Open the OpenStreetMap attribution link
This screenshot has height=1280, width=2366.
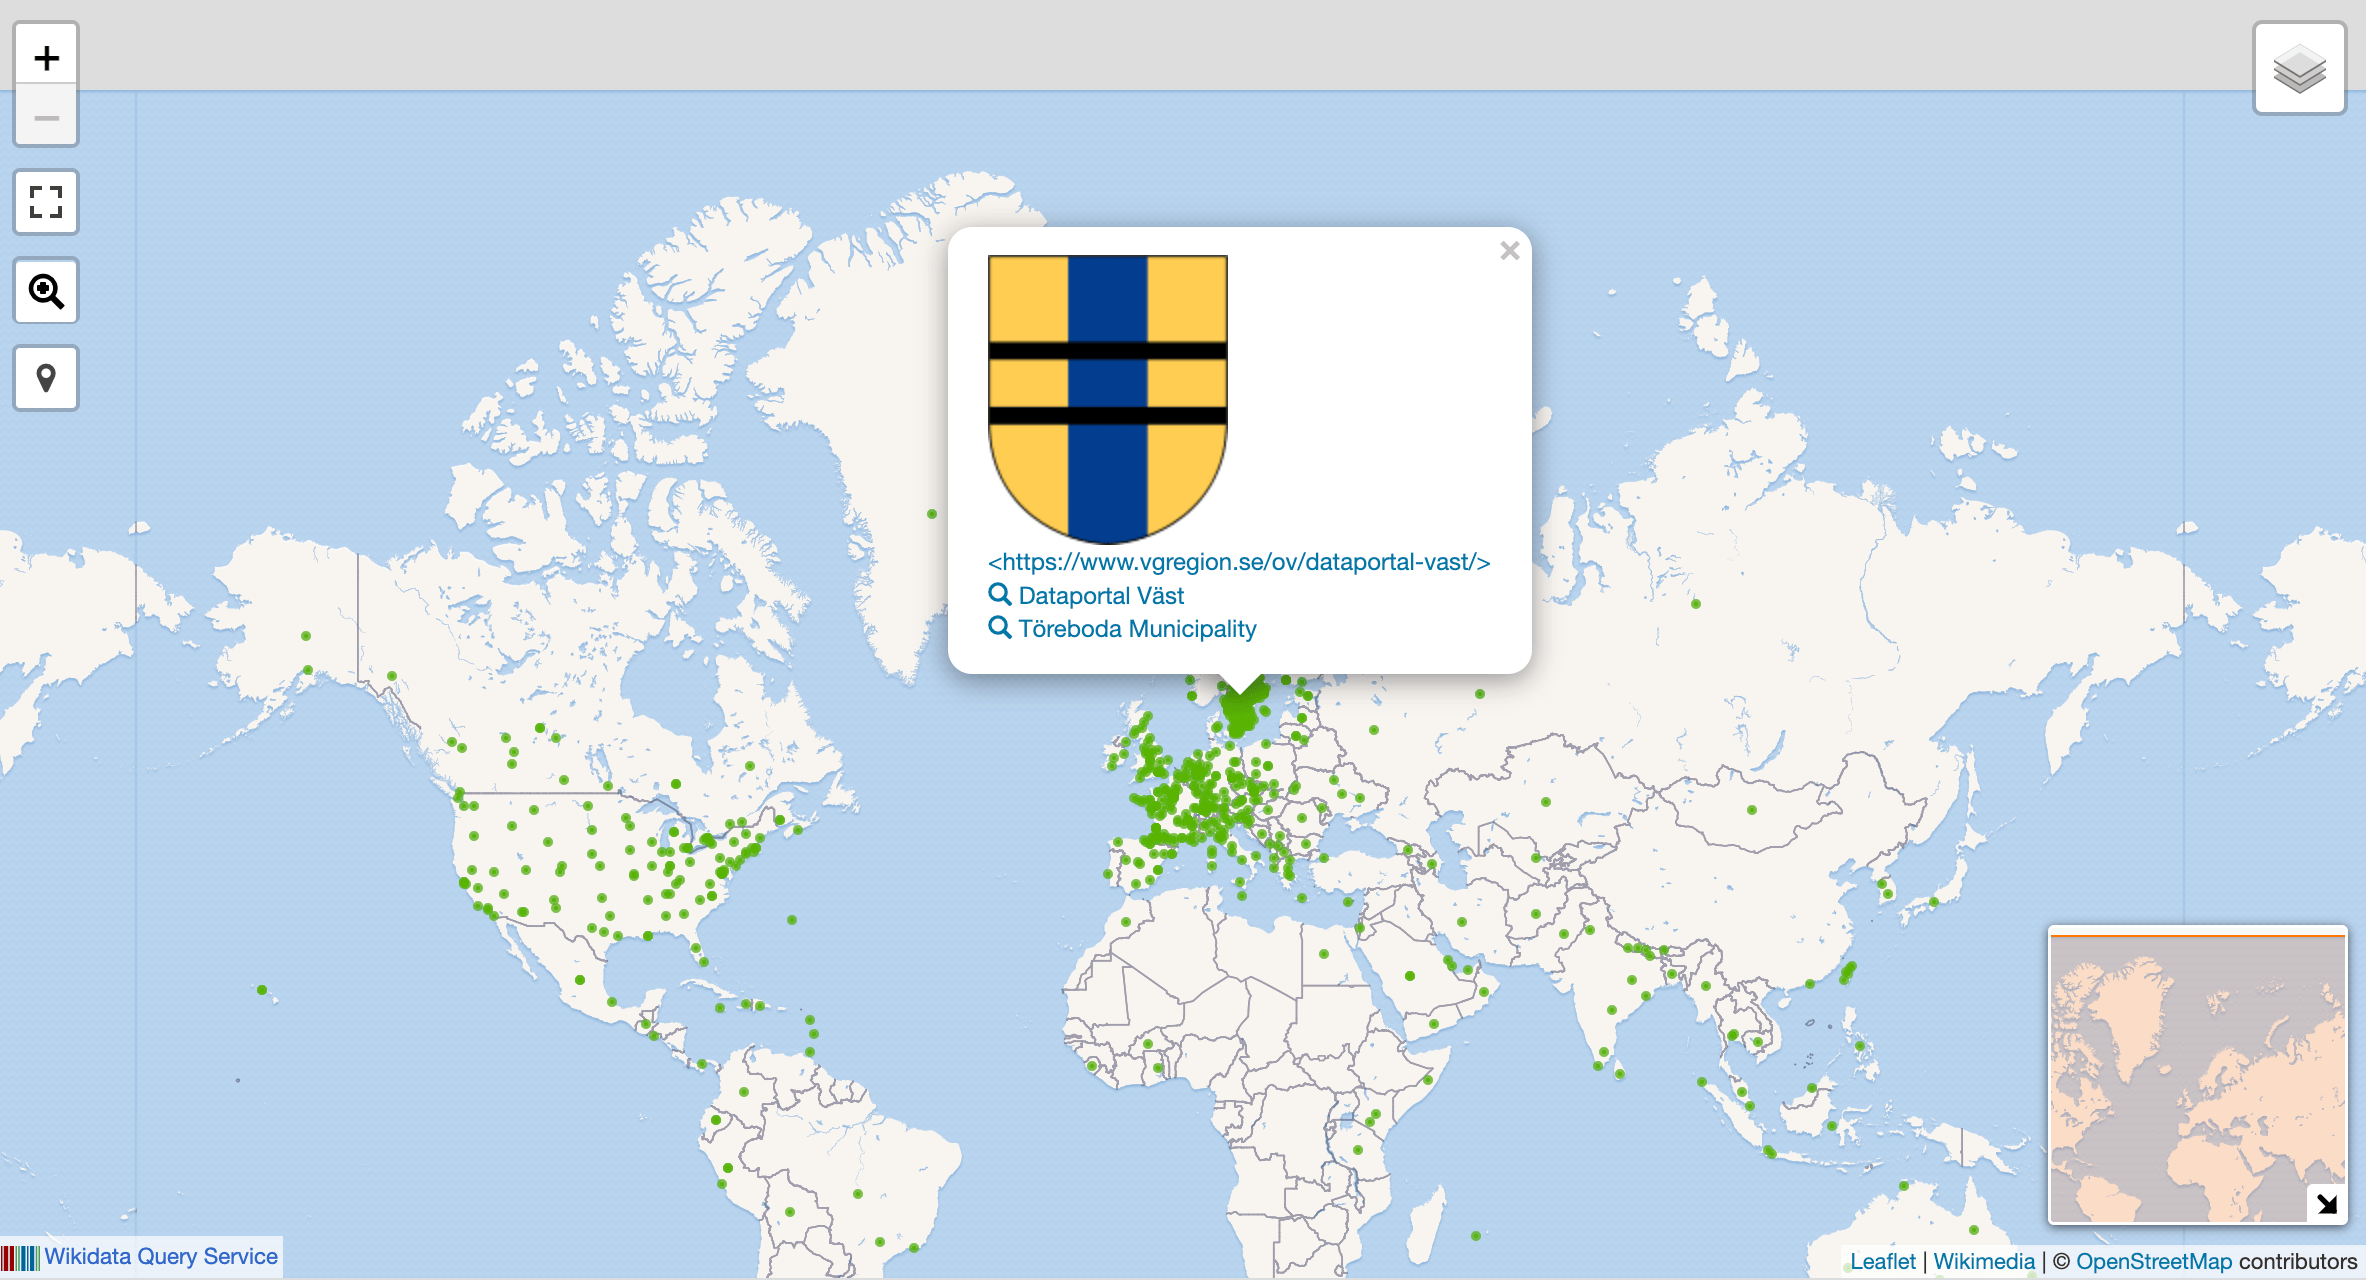2154,1261
